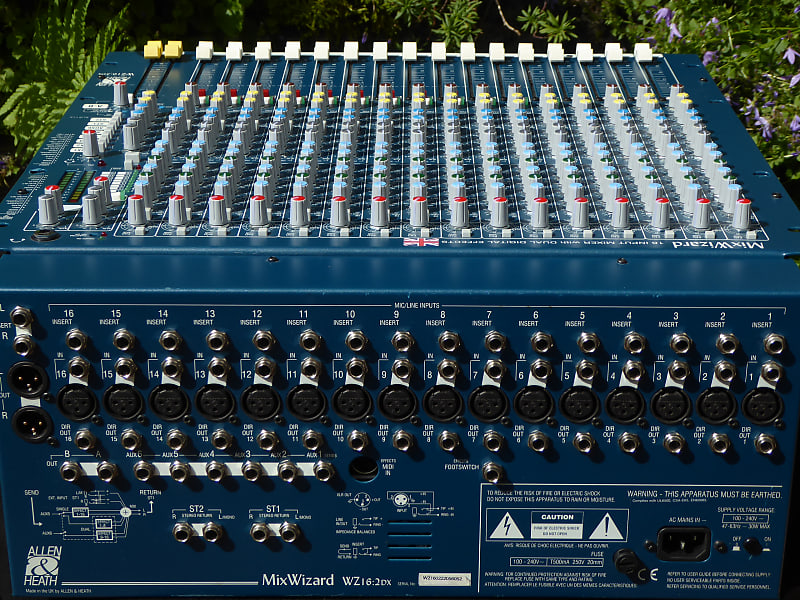
Task: Click the Allen & Heath logo
Action: tap(43, 566)
